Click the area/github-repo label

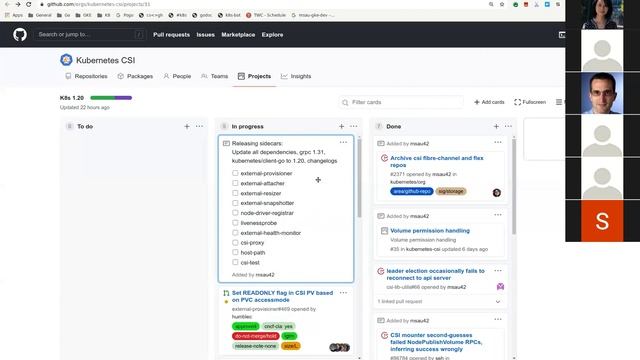point(411,191)
